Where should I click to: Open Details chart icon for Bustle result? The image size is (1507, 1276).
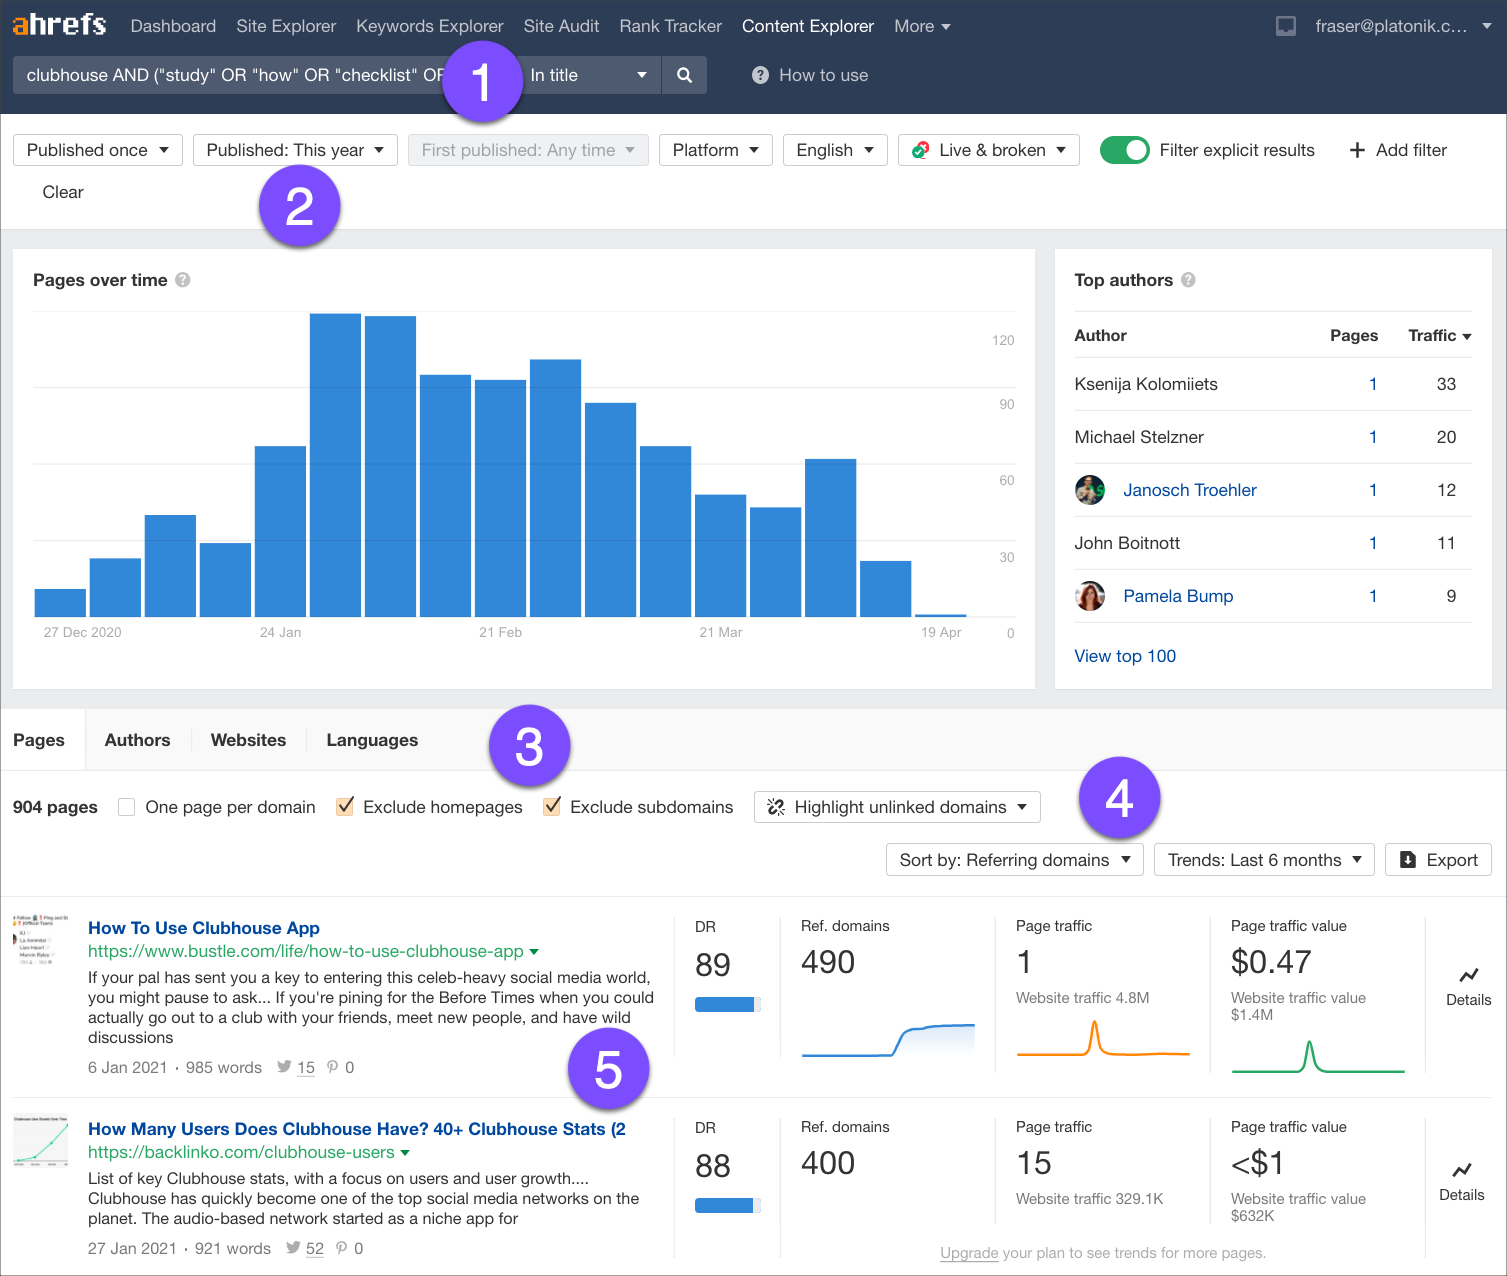[1468, 976]
